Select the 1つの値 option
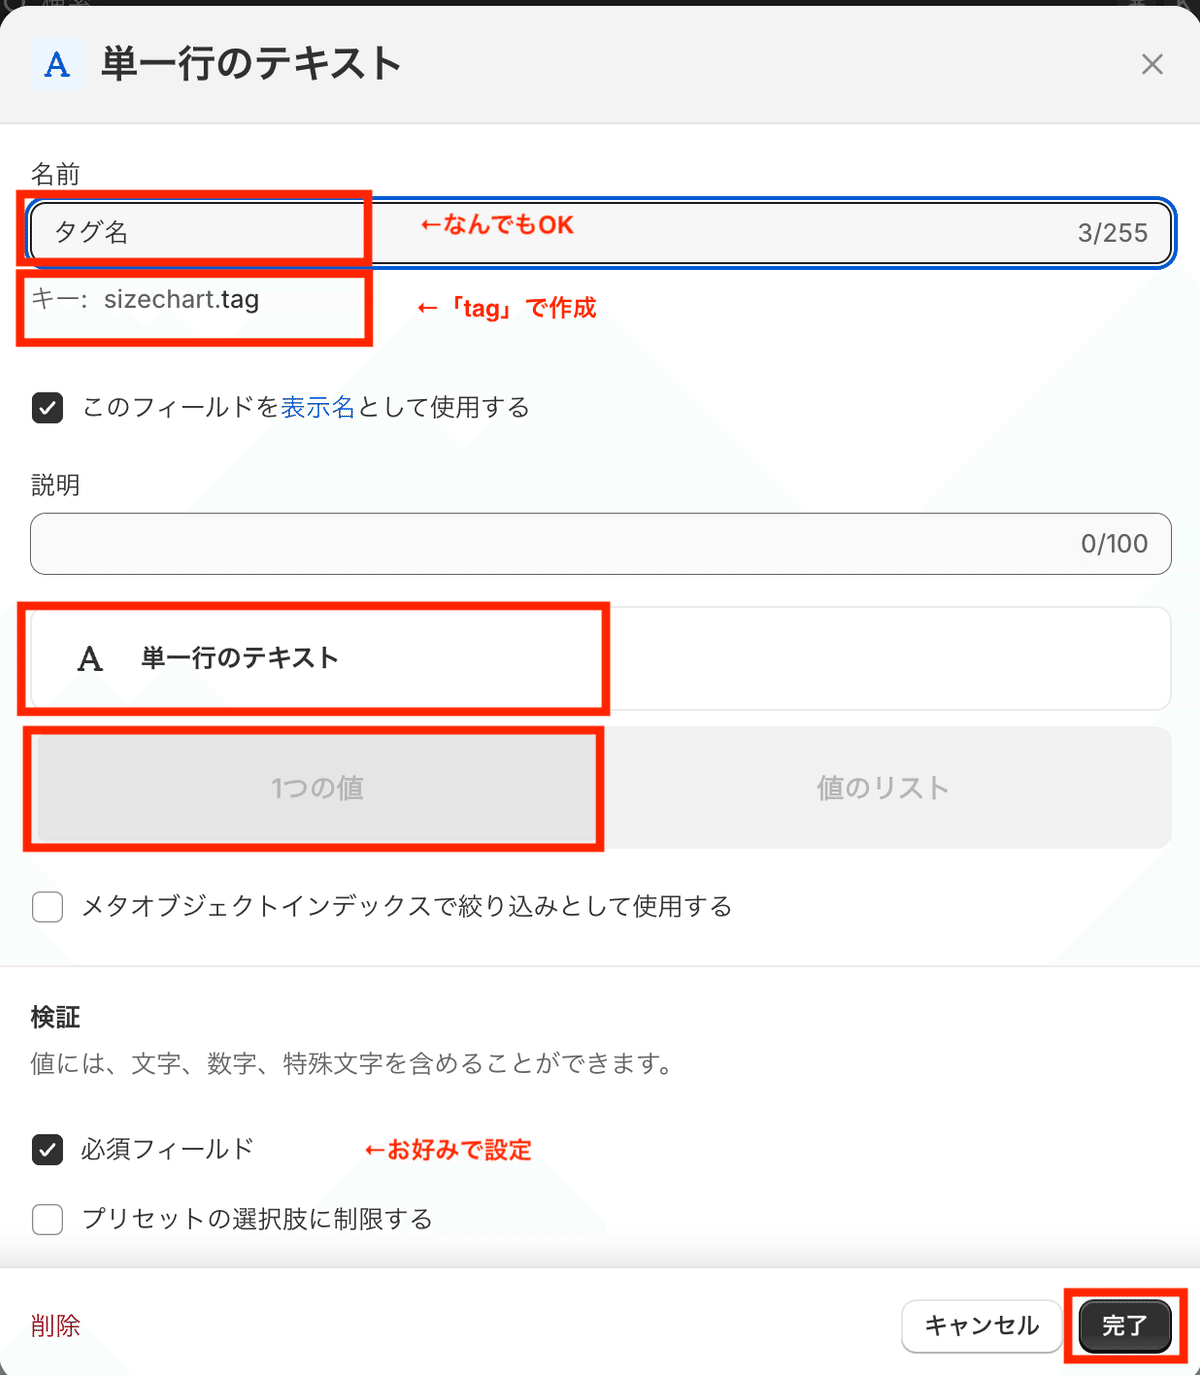Screen dimensions: 1200x1375 pyautogui.click(x=317, y=788)
